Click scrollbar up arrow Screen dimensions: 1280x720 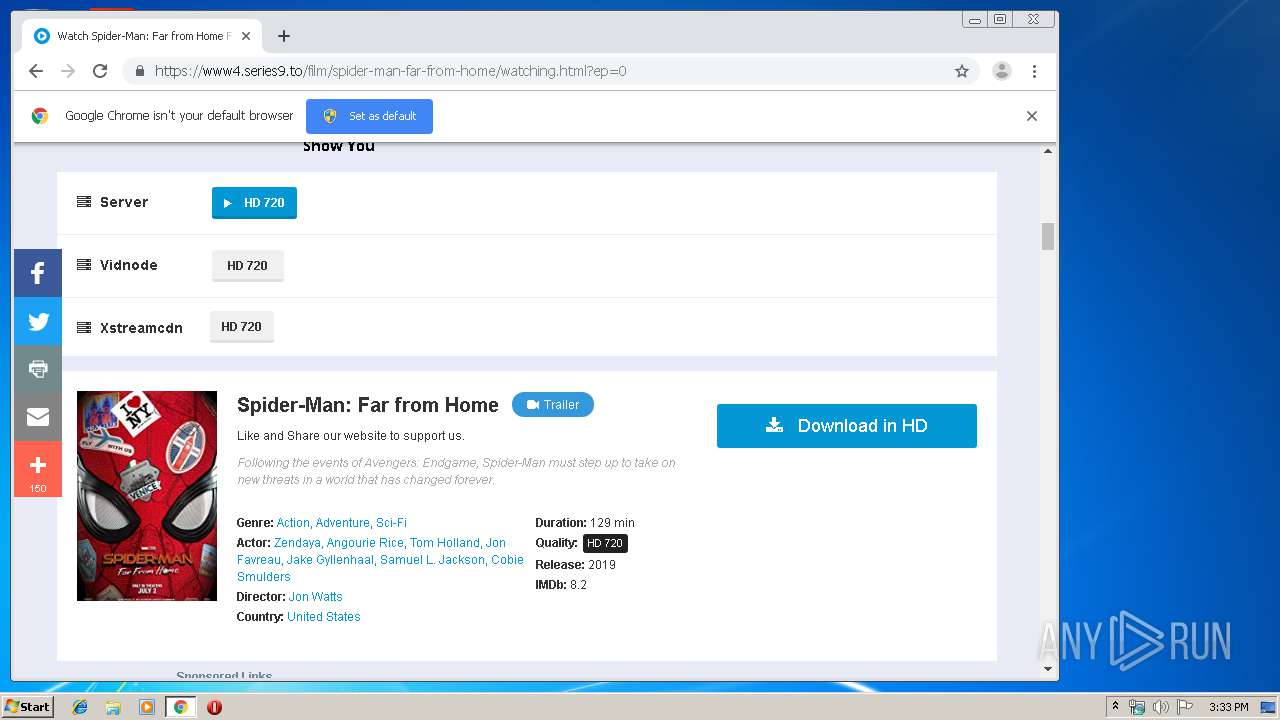1048,151
